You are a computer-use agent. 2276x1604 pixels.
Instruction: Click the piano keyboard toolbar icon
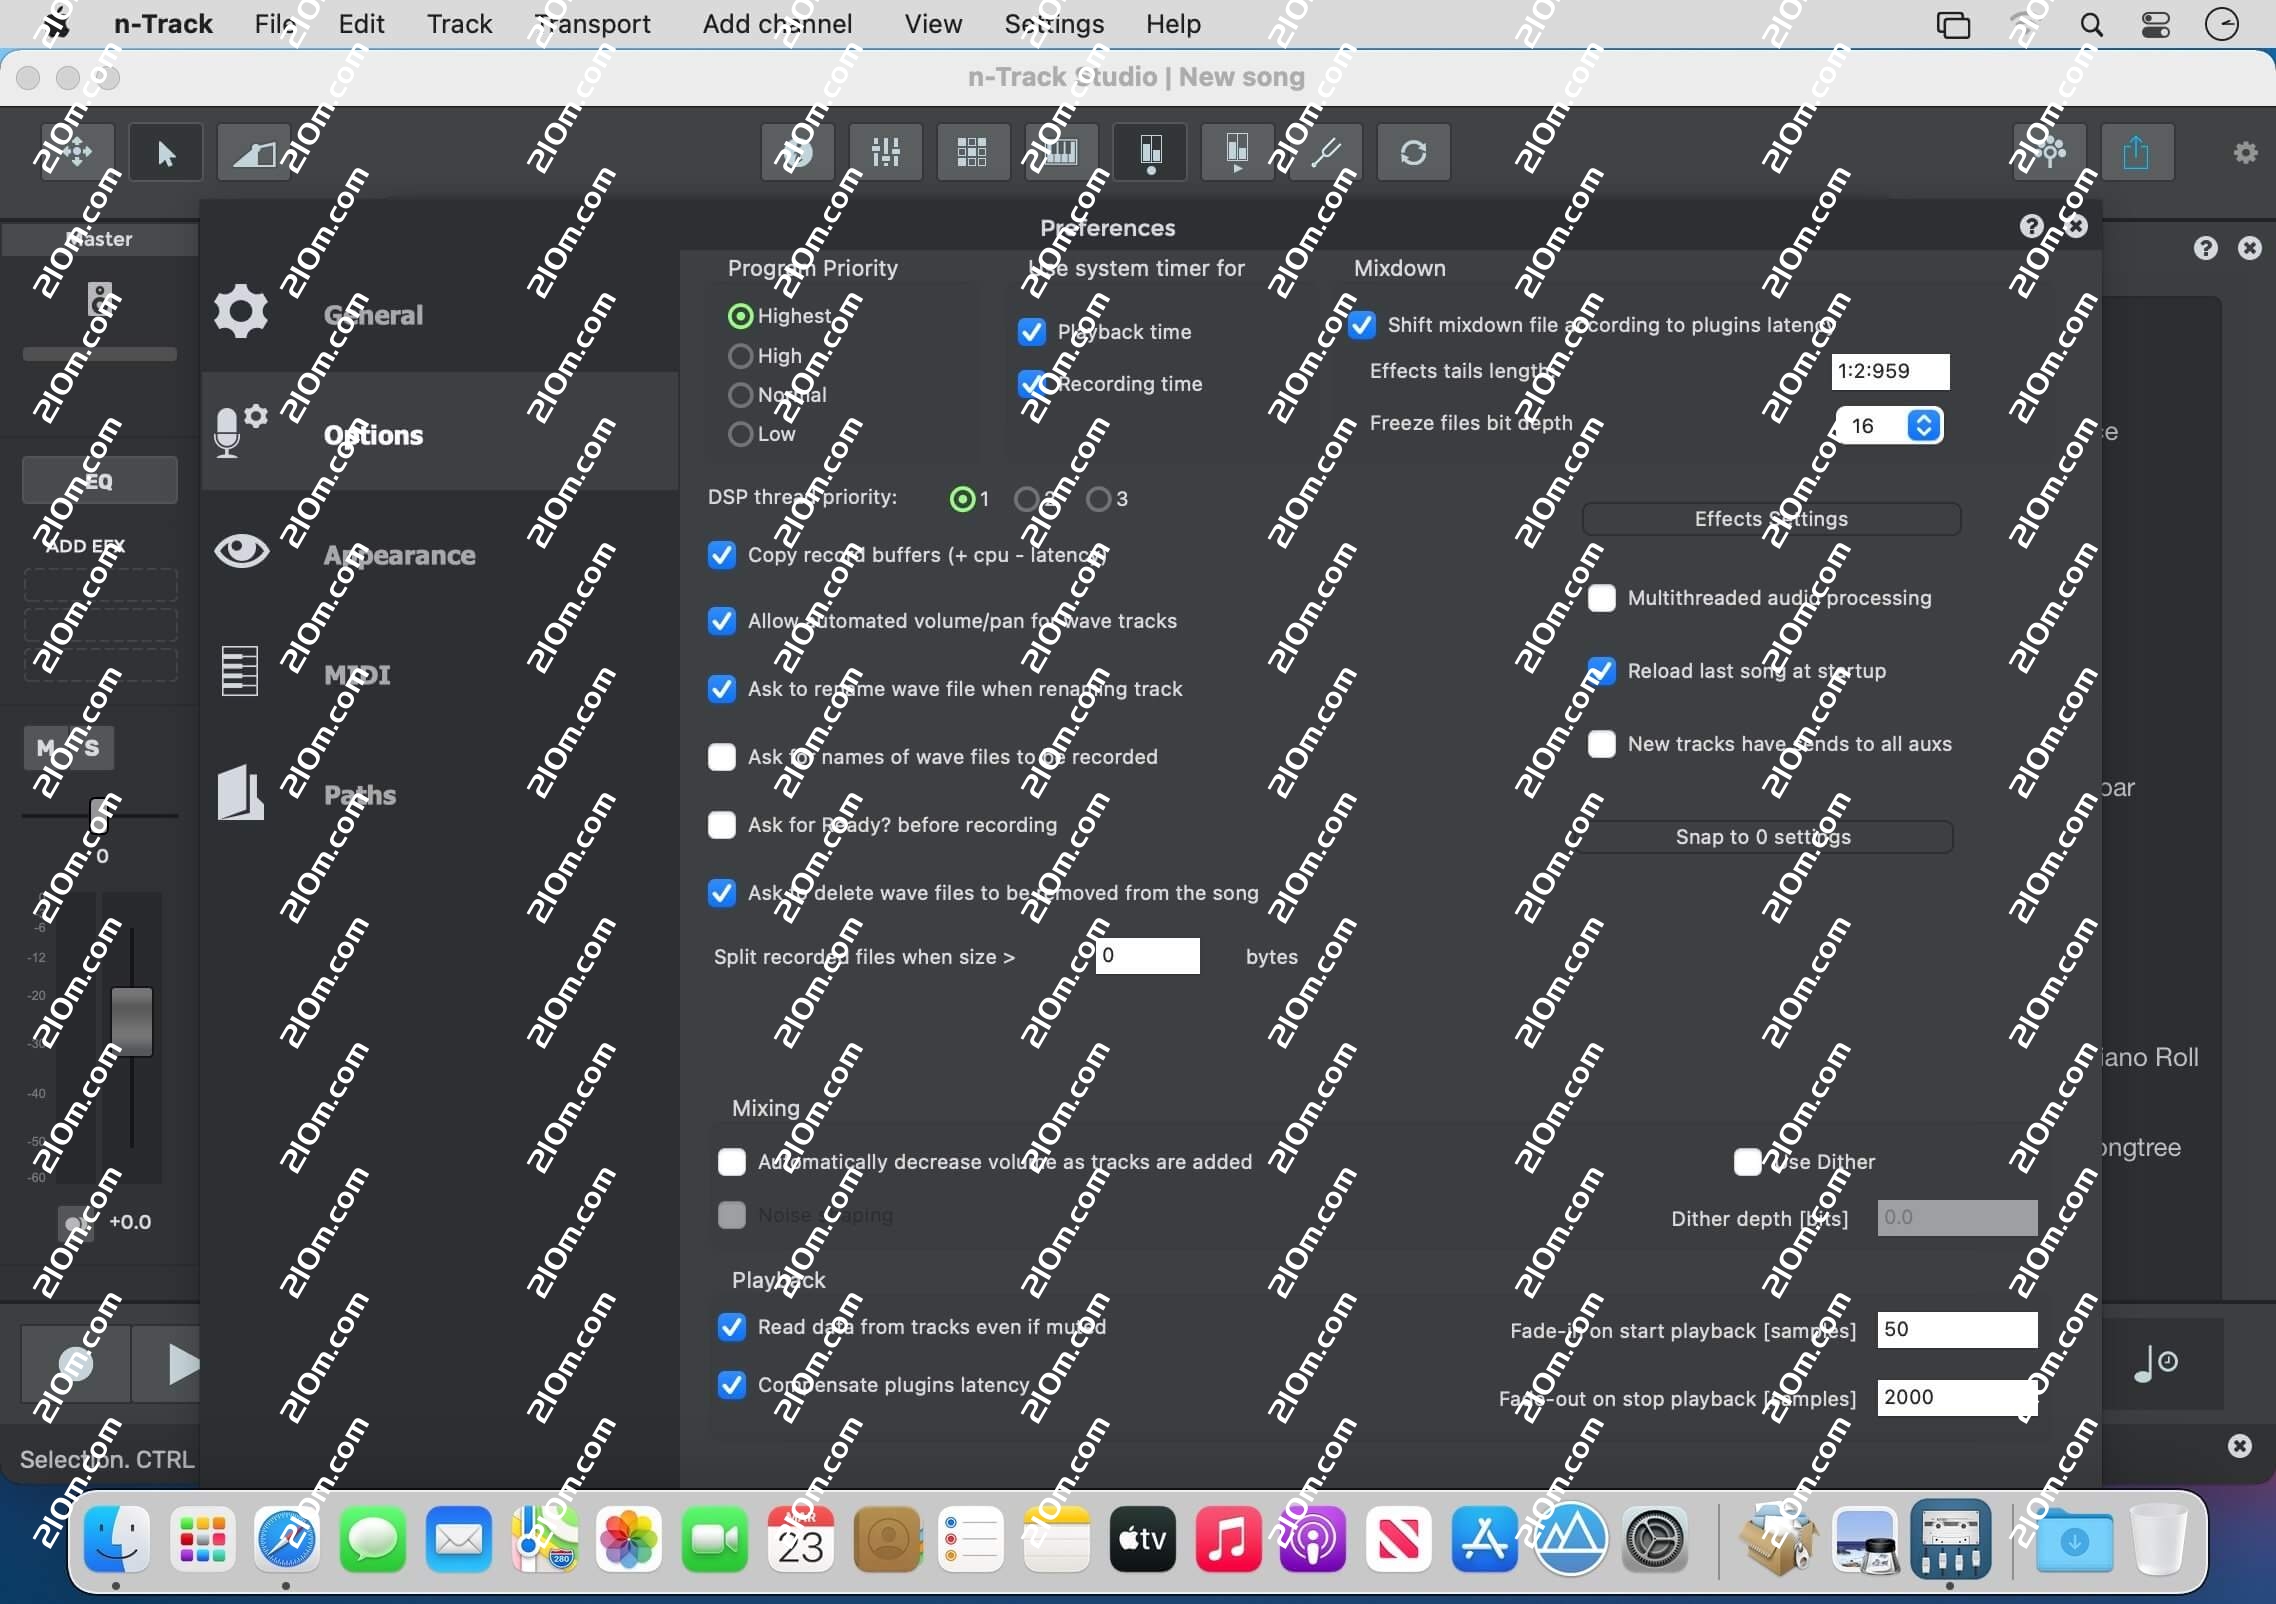pyautogui.click(x=1060, y=152)
